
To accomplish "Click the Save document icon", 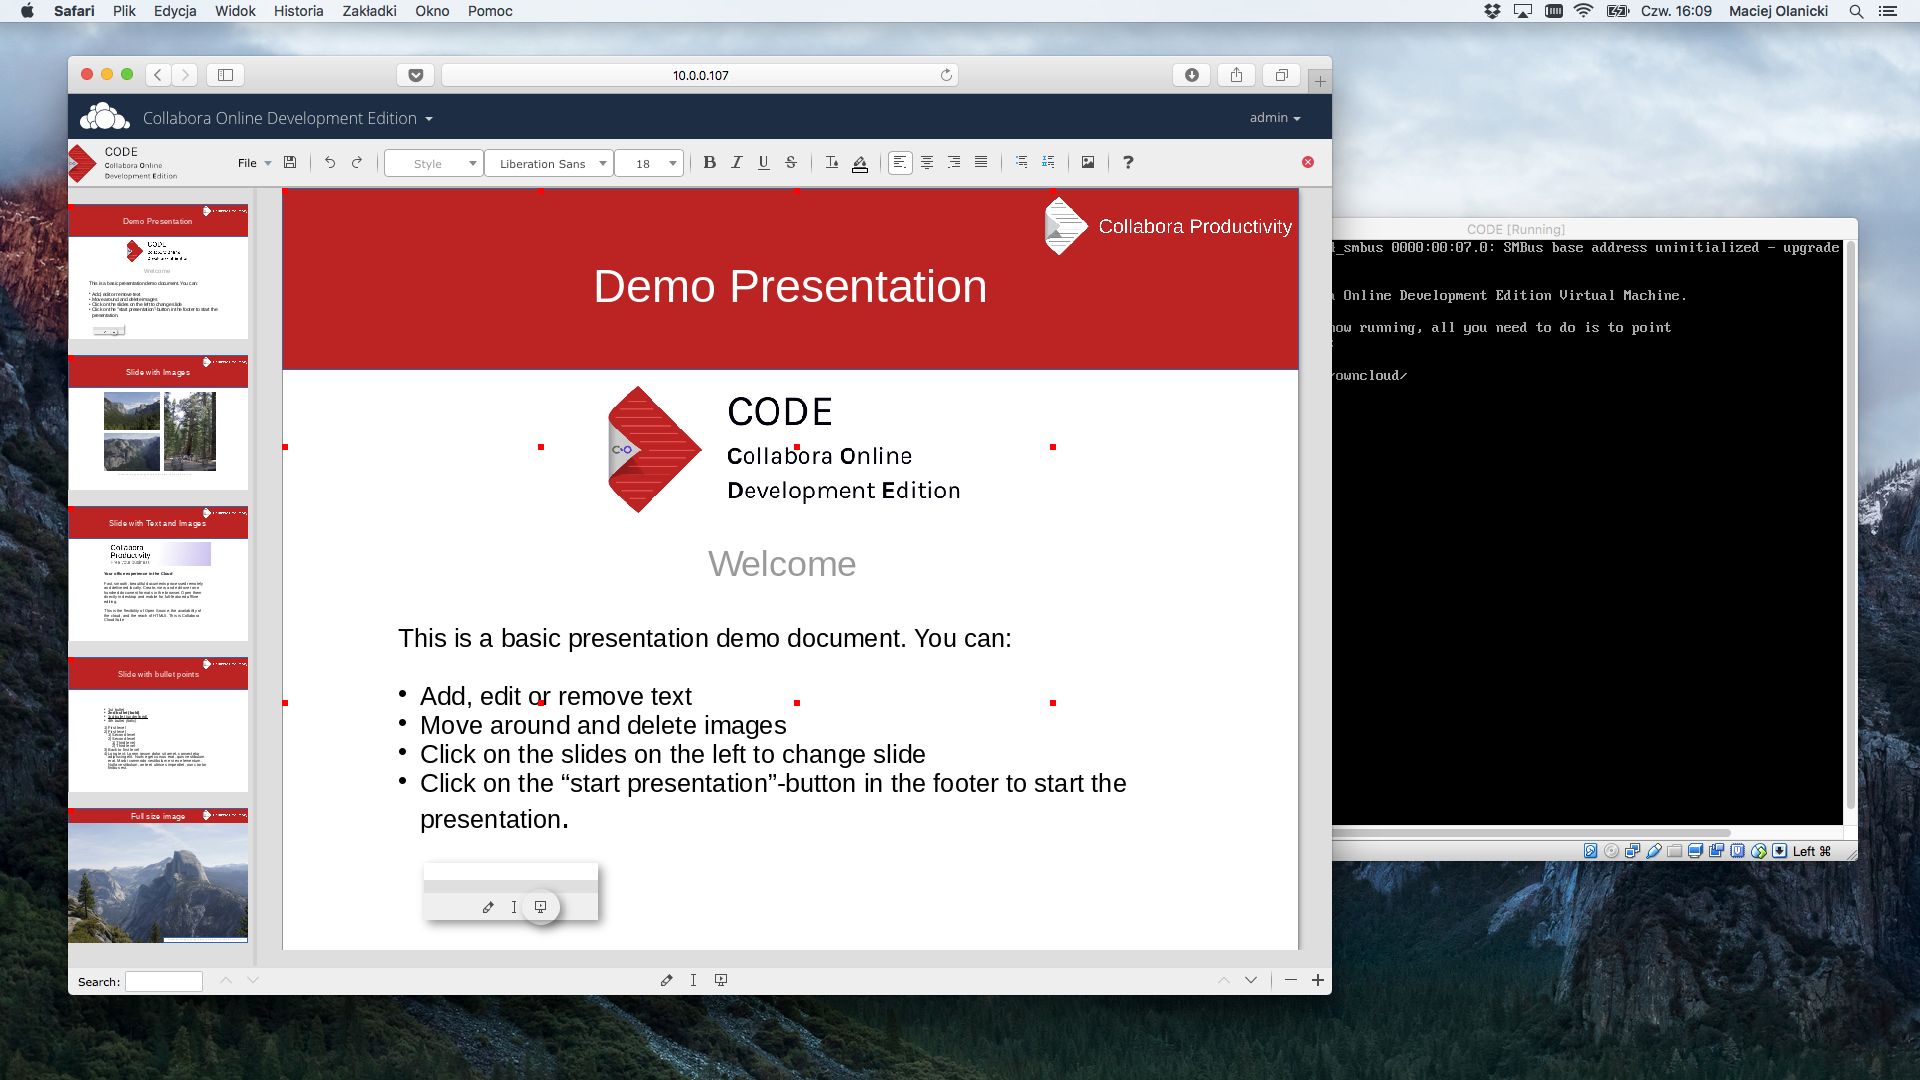I will [x=290, y=162].
